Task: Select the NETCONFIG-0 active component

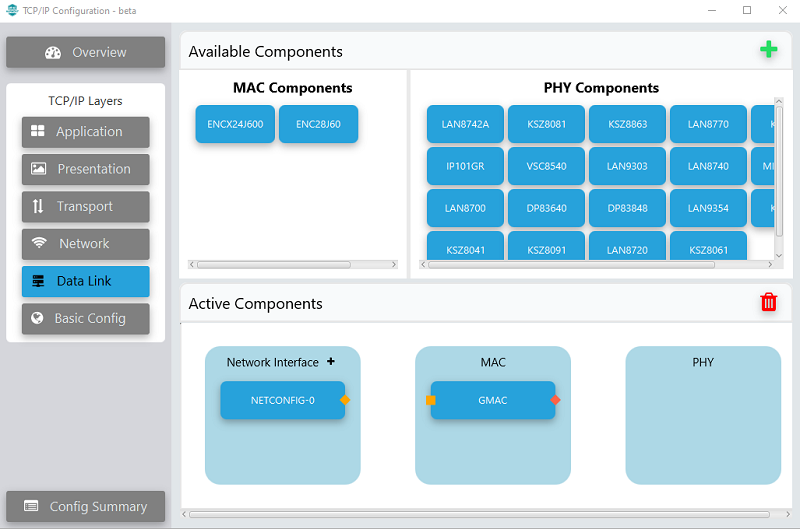Action: 283,400
